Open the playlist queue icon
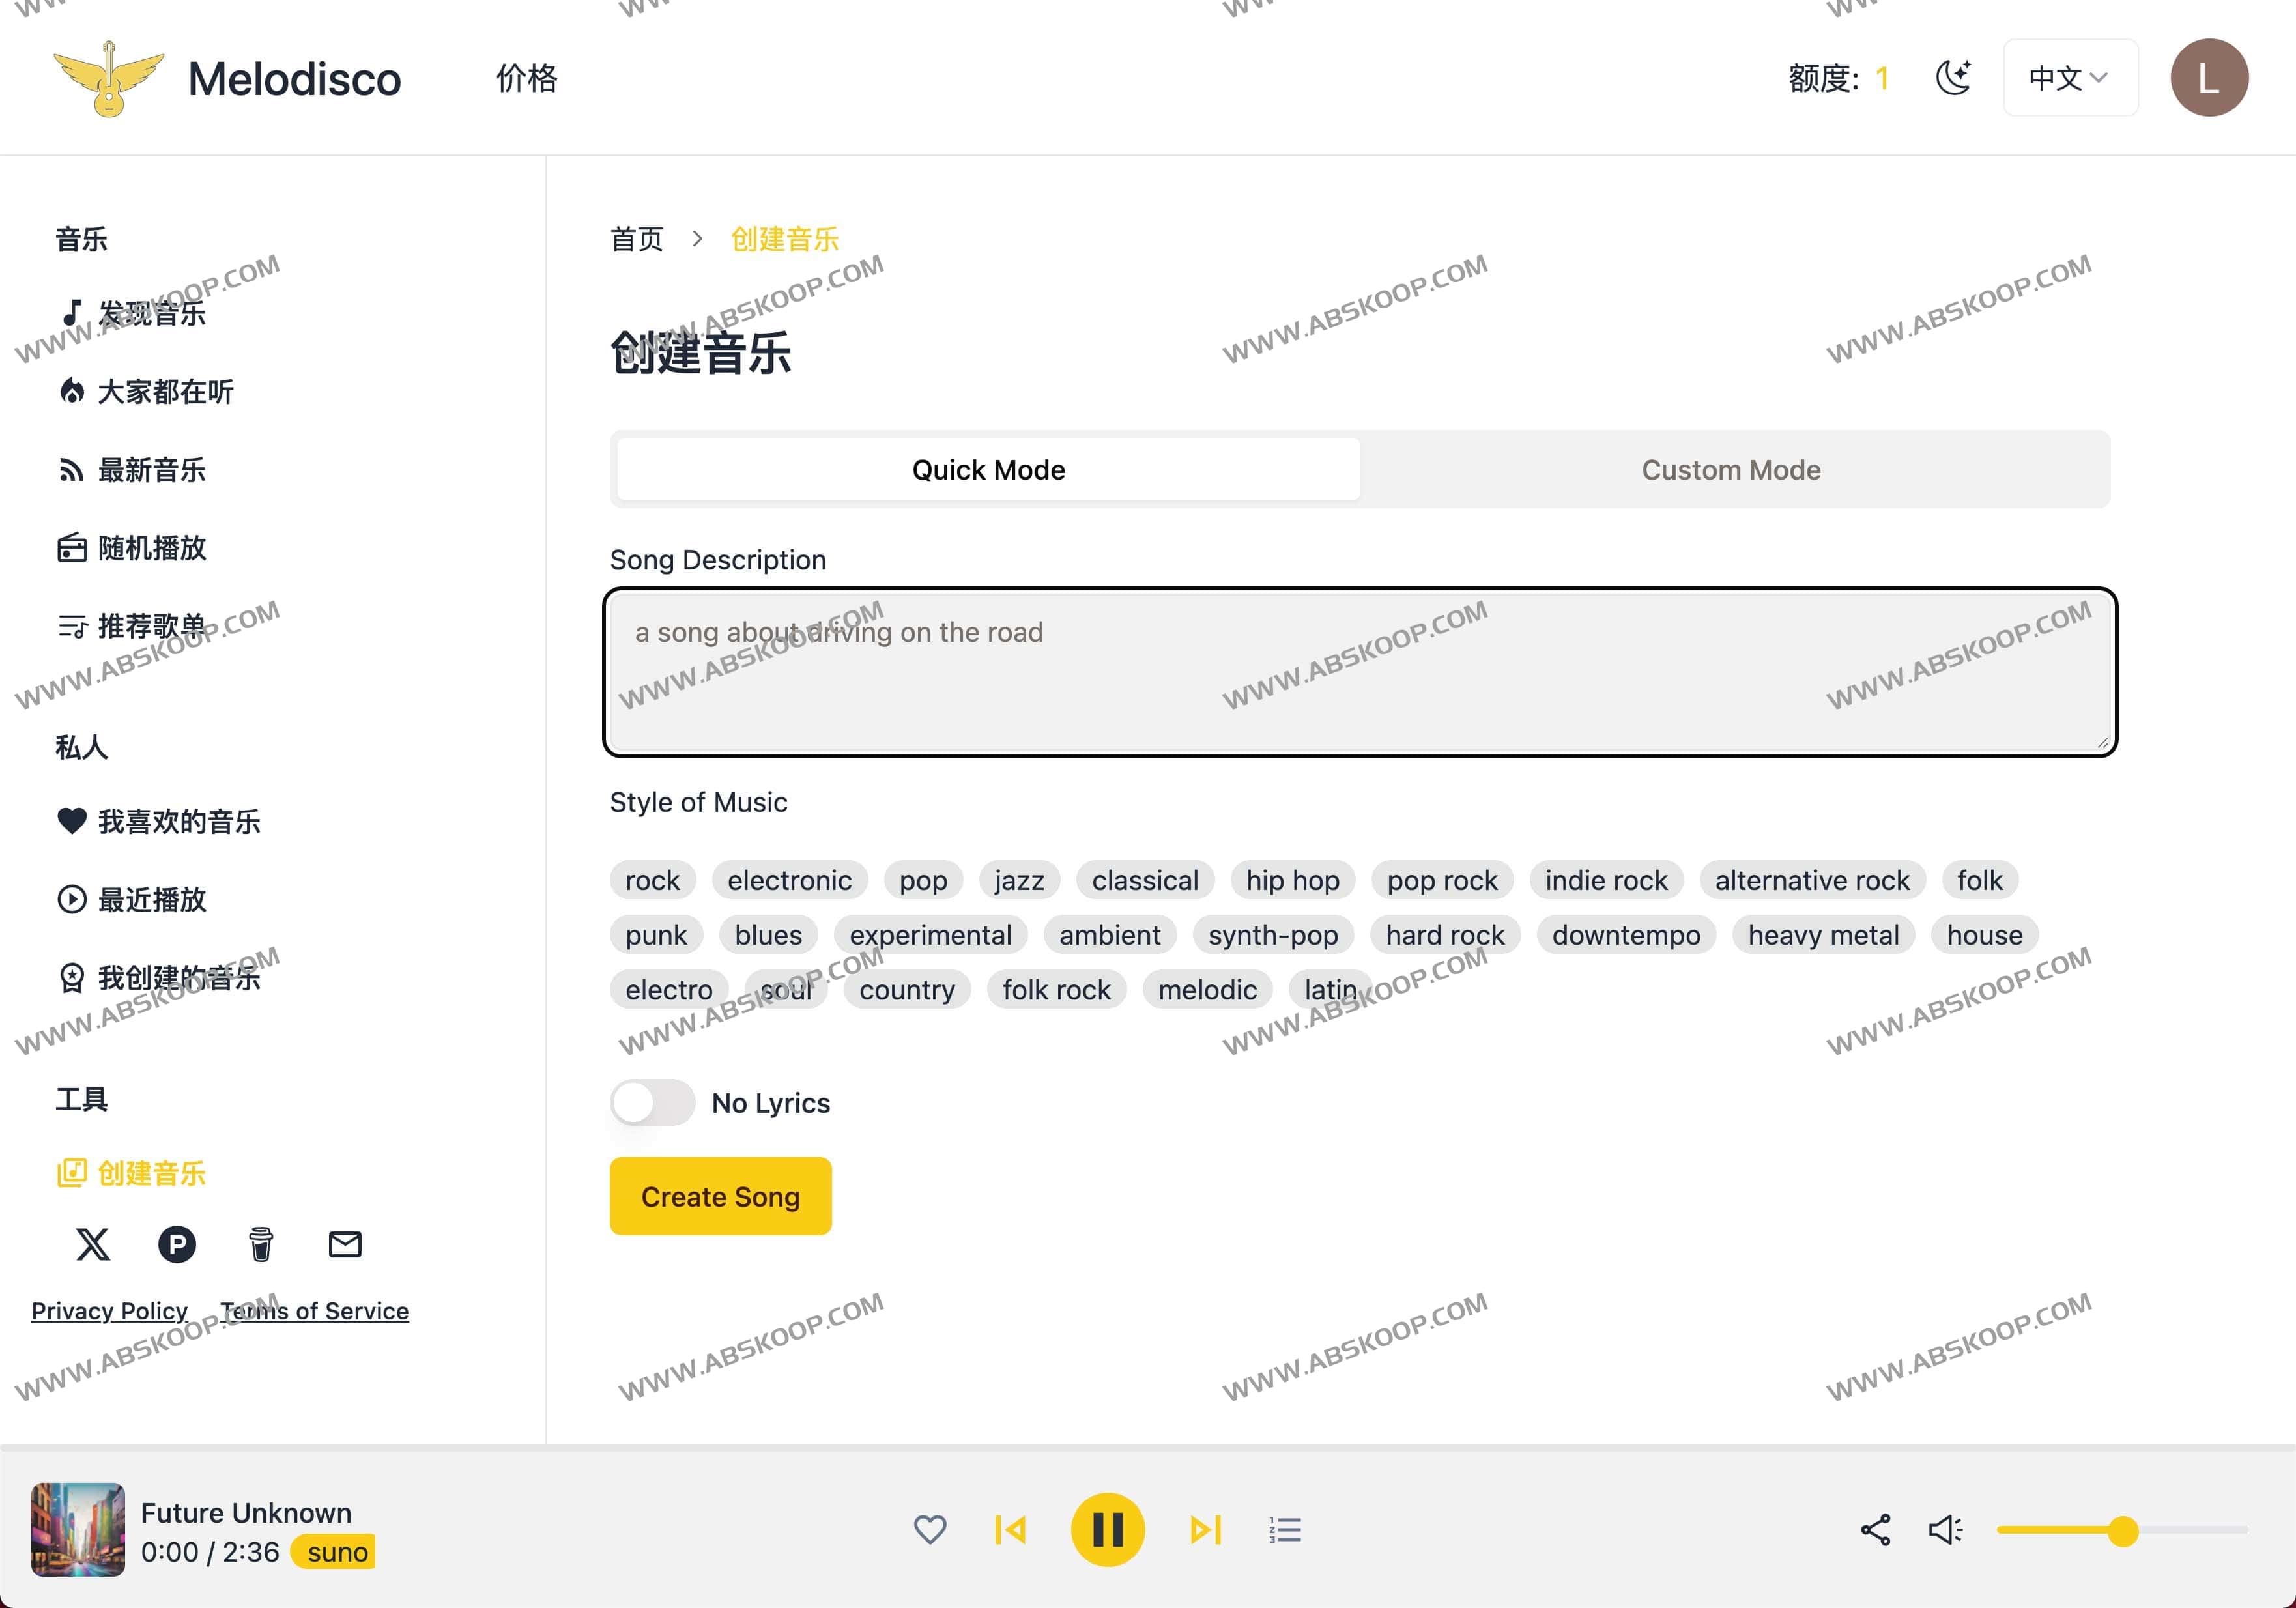Viewport: 2296px width, 1608px height. click(1285, 1530)
